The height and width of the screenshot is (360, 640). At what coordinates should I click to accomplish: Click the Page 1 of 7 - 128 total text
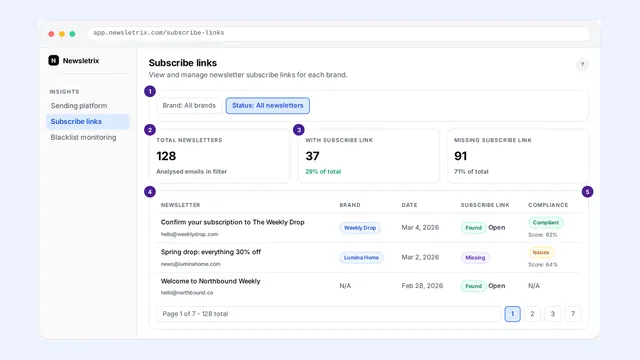[195, 314]
